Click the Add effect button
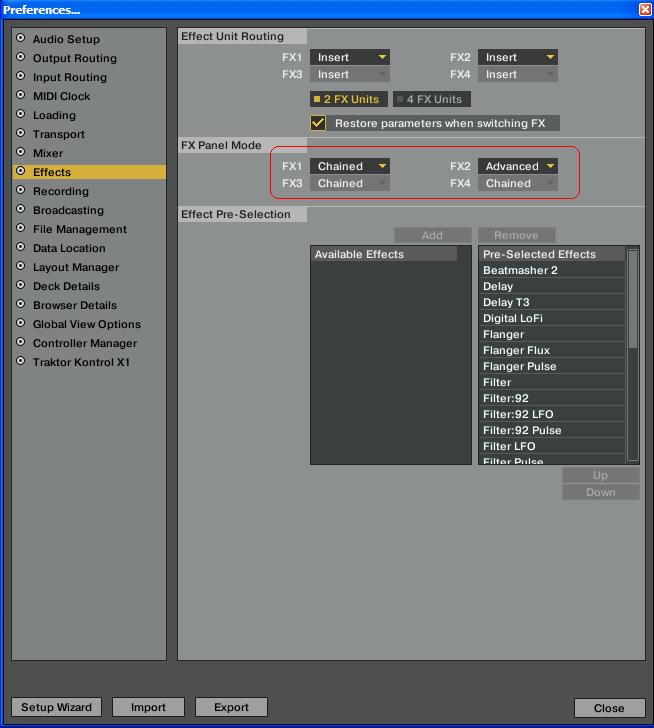 point(433,235)
